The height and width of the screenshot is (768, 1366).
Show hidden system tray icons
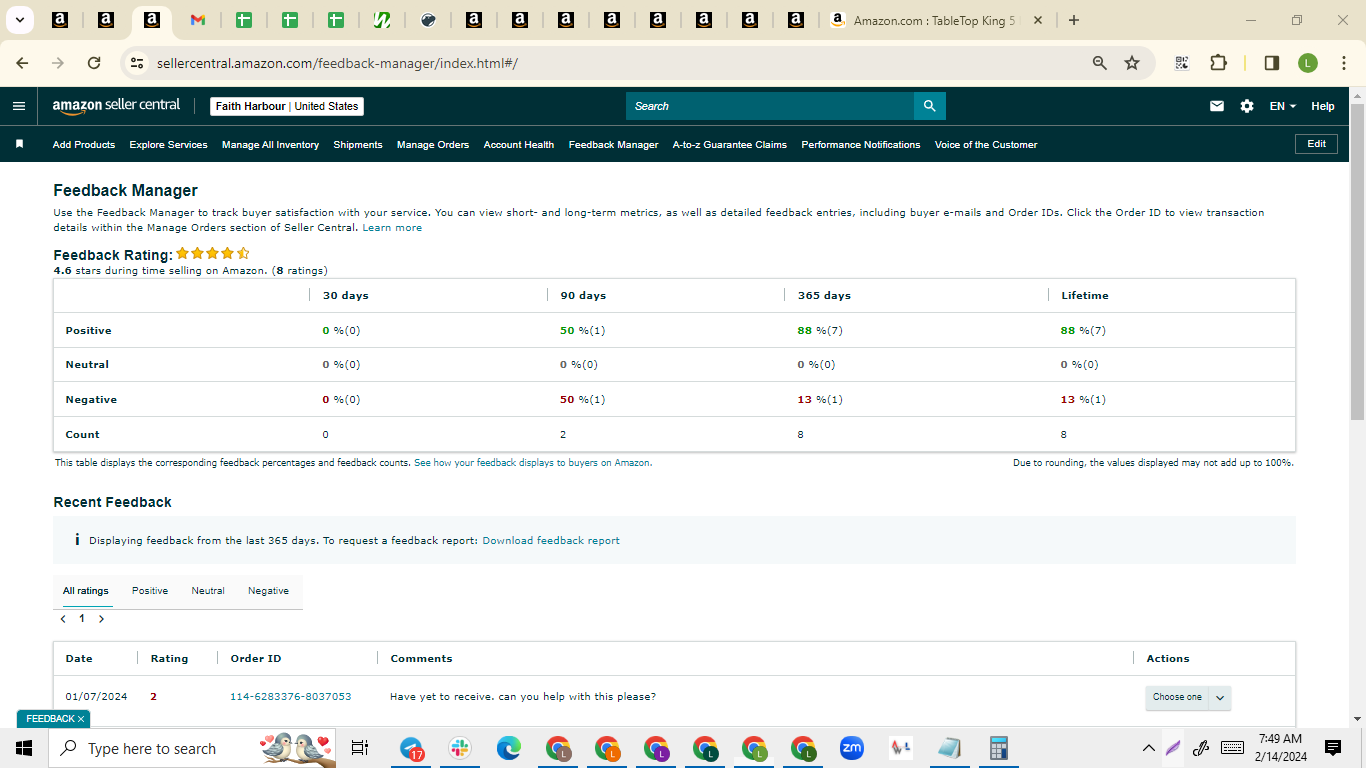(1149, 748)
